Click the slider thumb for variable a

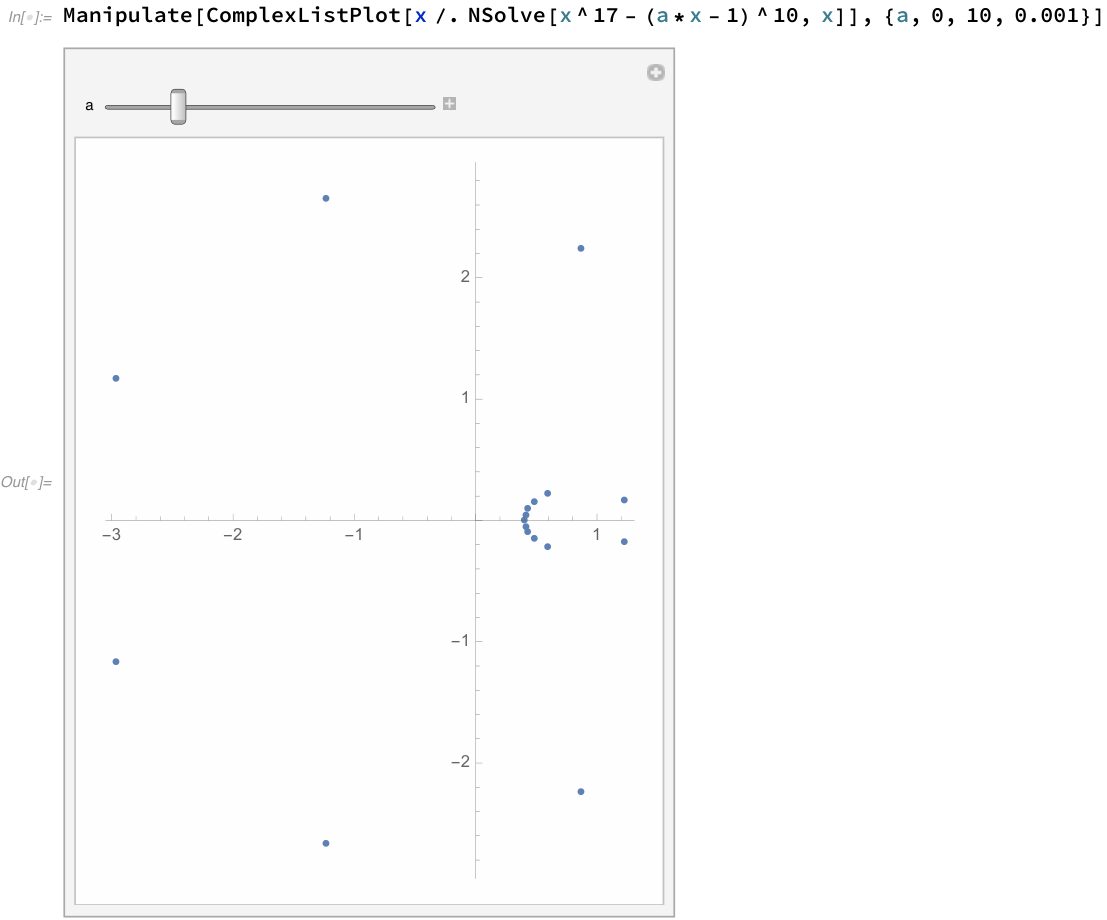point(179,107)
